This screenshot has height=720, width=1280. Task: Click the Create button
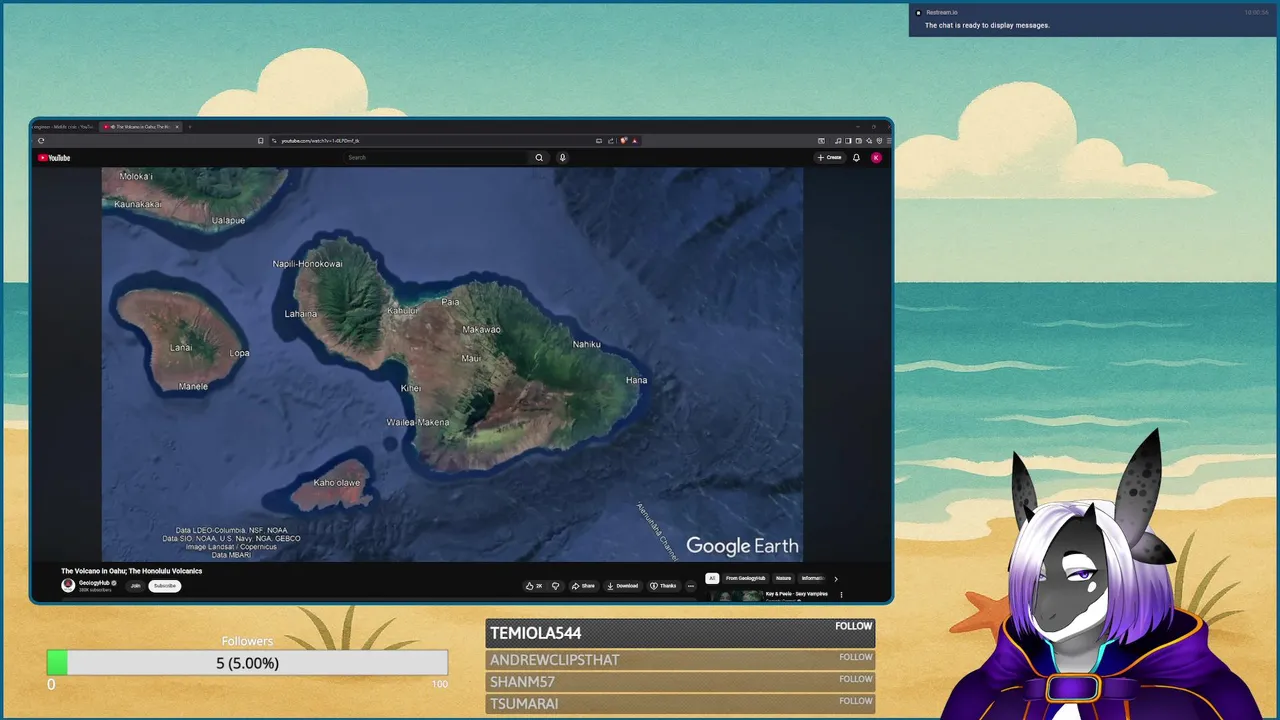829,157
